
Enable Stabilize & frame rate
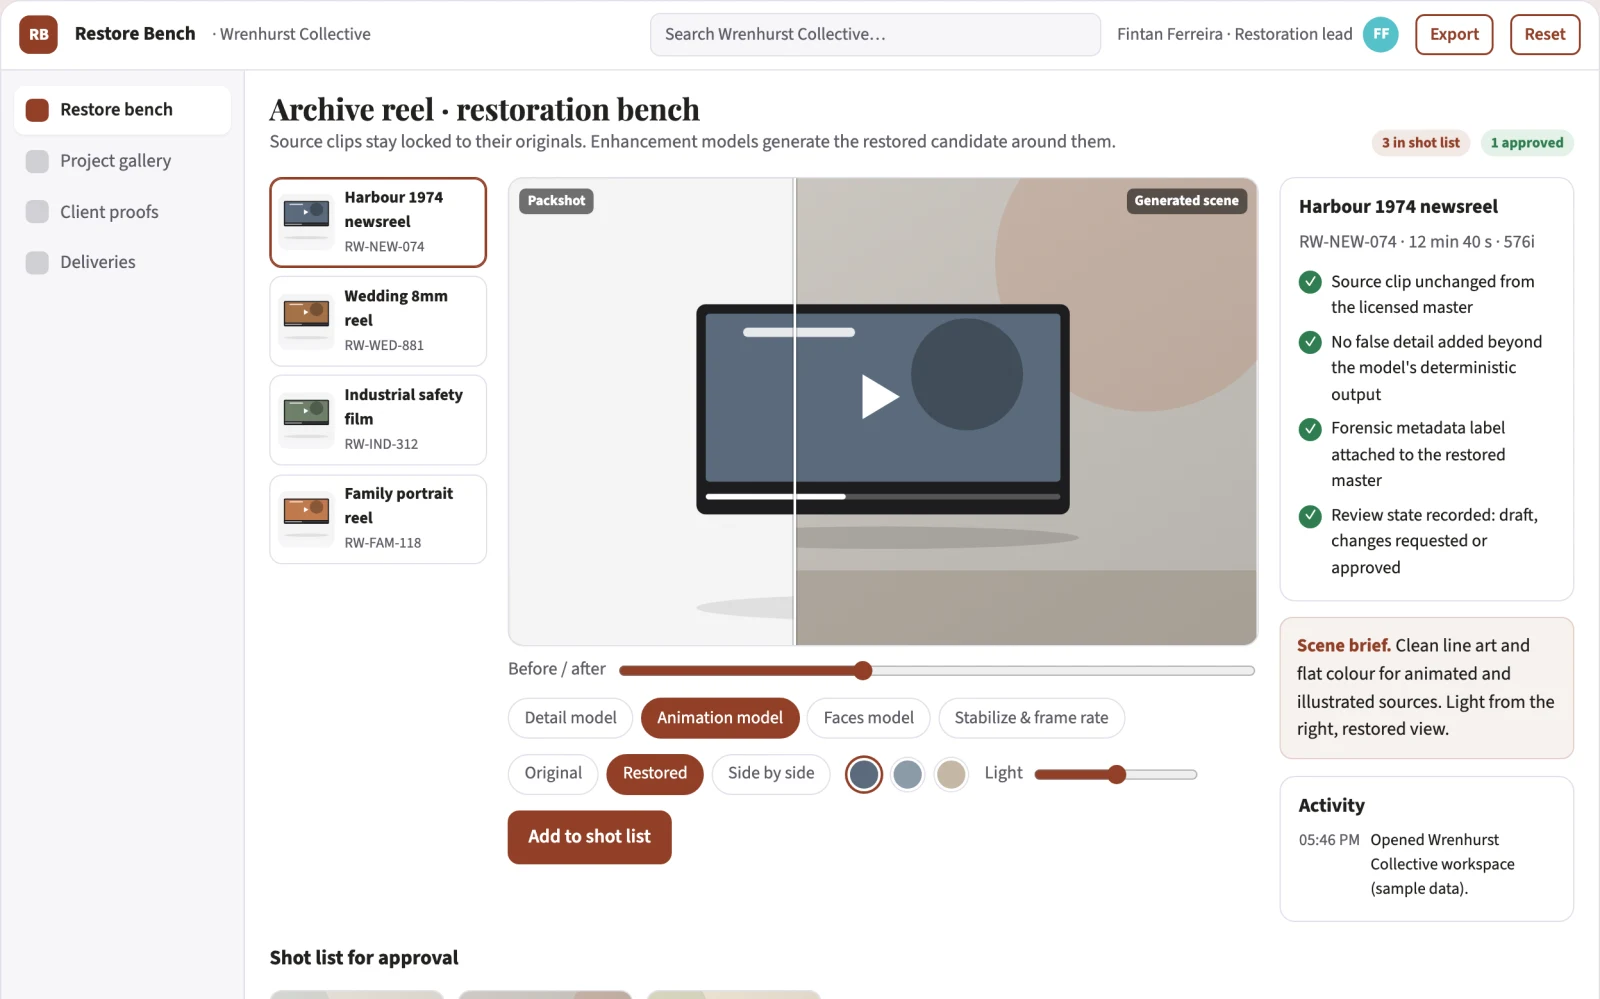point(1031,718)
